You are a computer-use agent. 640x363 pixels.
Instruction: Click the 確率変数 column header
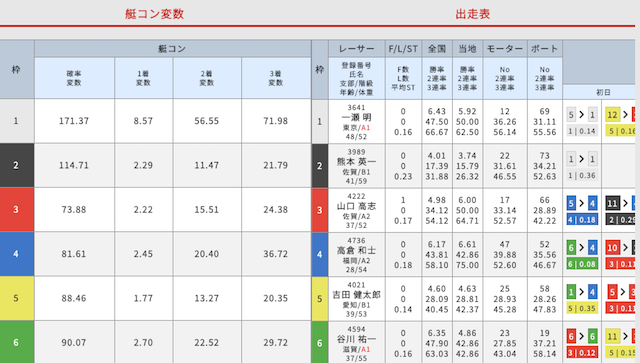(74, 78)
